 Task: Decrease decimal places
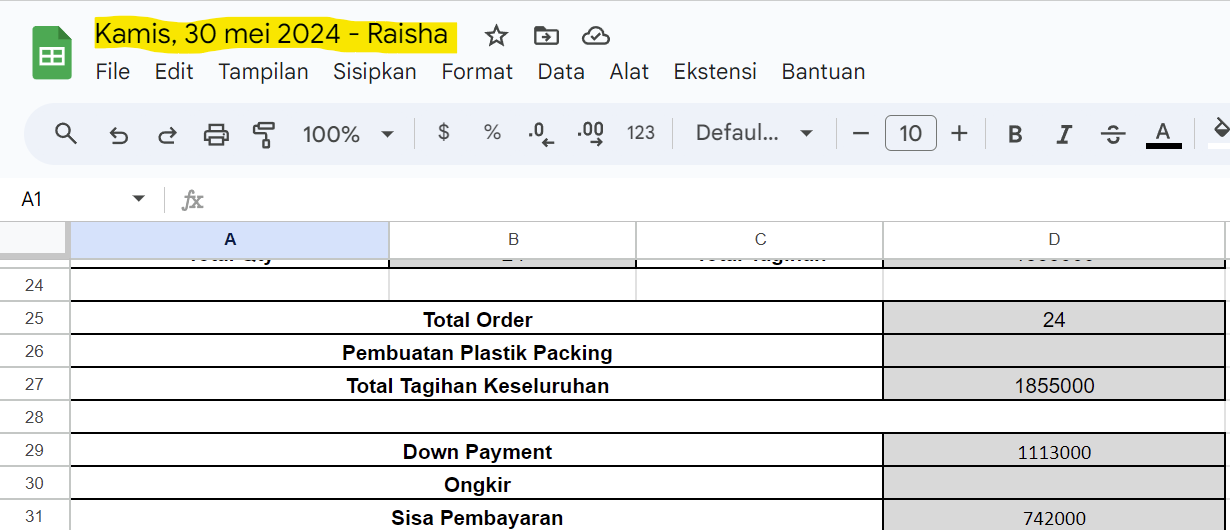[541, 134]
